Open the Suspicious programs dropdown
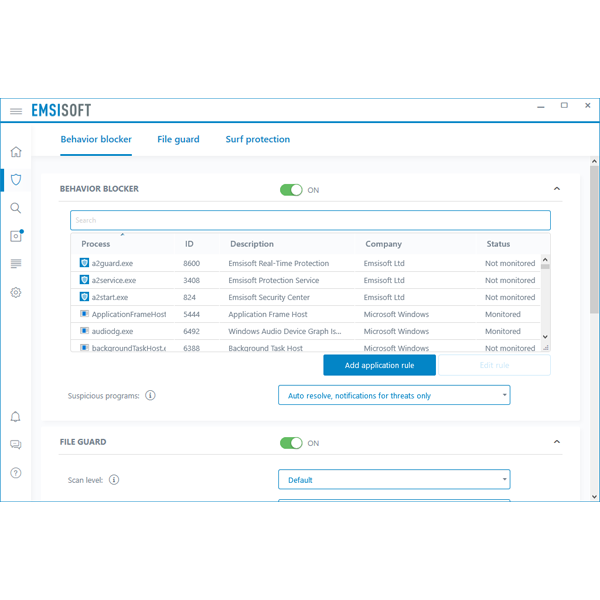 [394, 395]
